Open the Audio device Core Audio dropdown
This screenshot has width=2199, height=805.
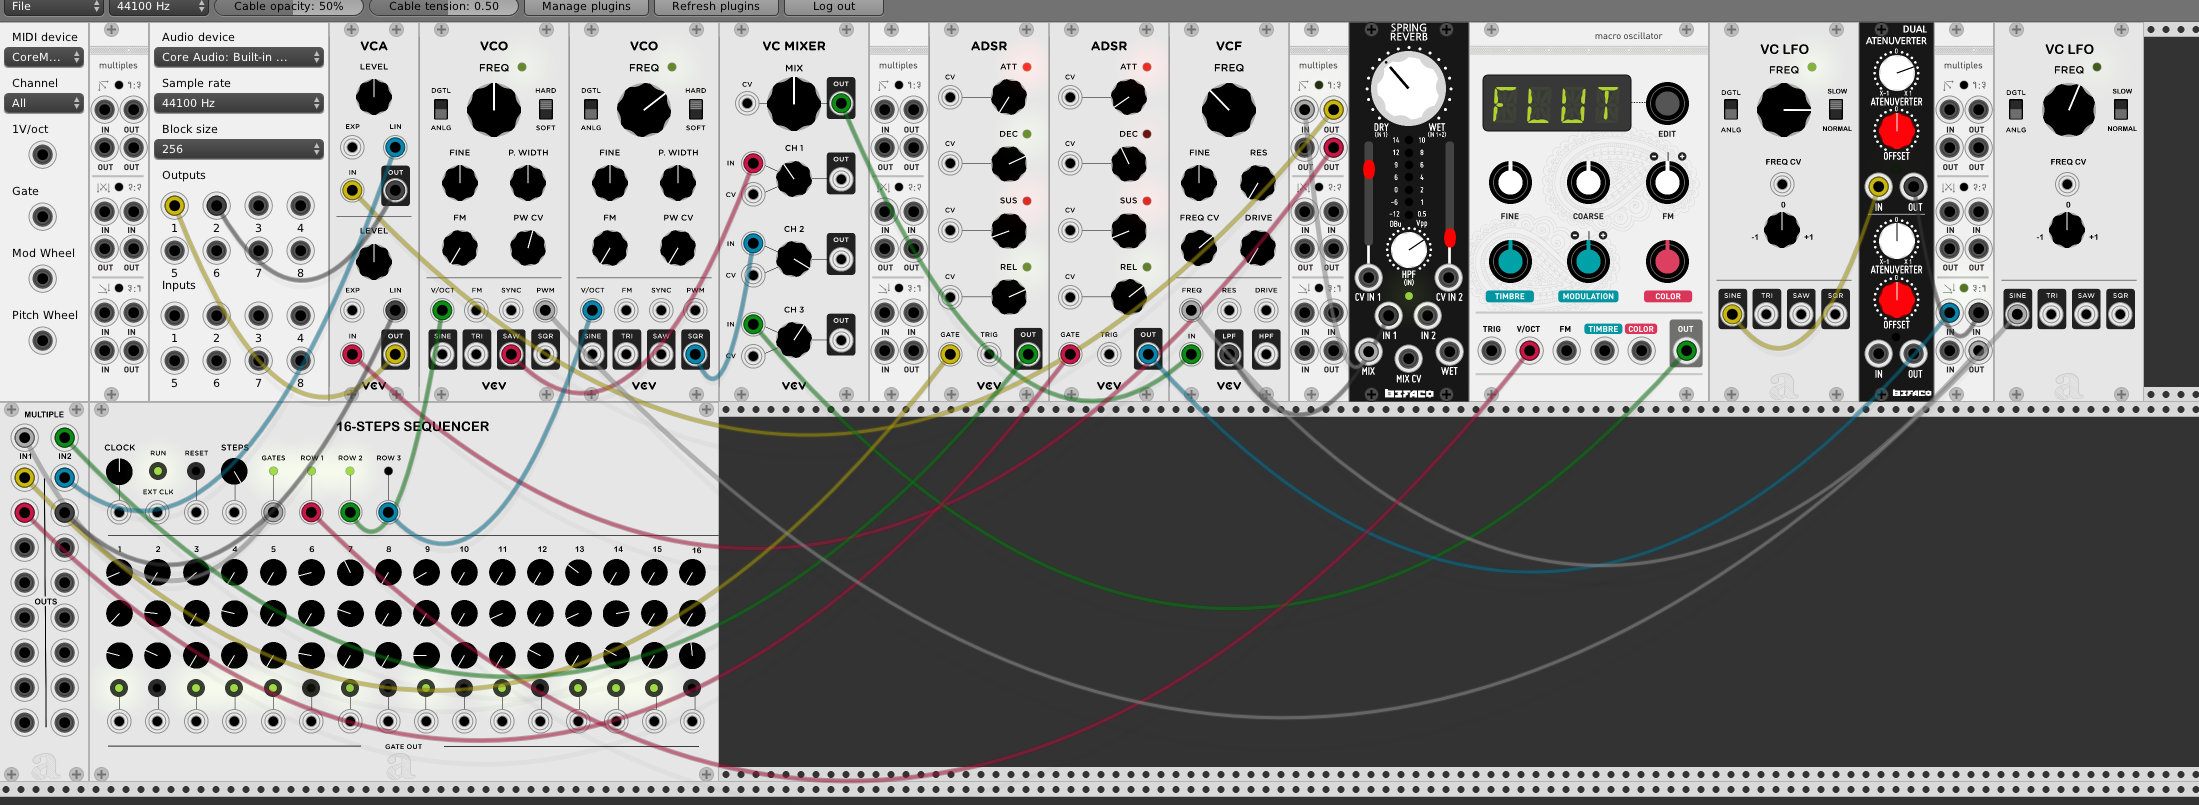click(x=239, y=57)
